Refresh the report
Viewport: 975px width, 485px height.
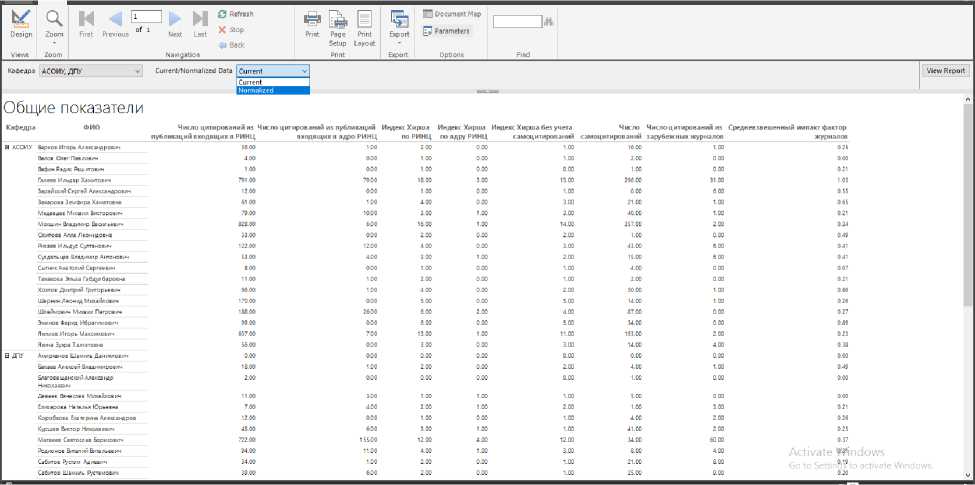236,15
